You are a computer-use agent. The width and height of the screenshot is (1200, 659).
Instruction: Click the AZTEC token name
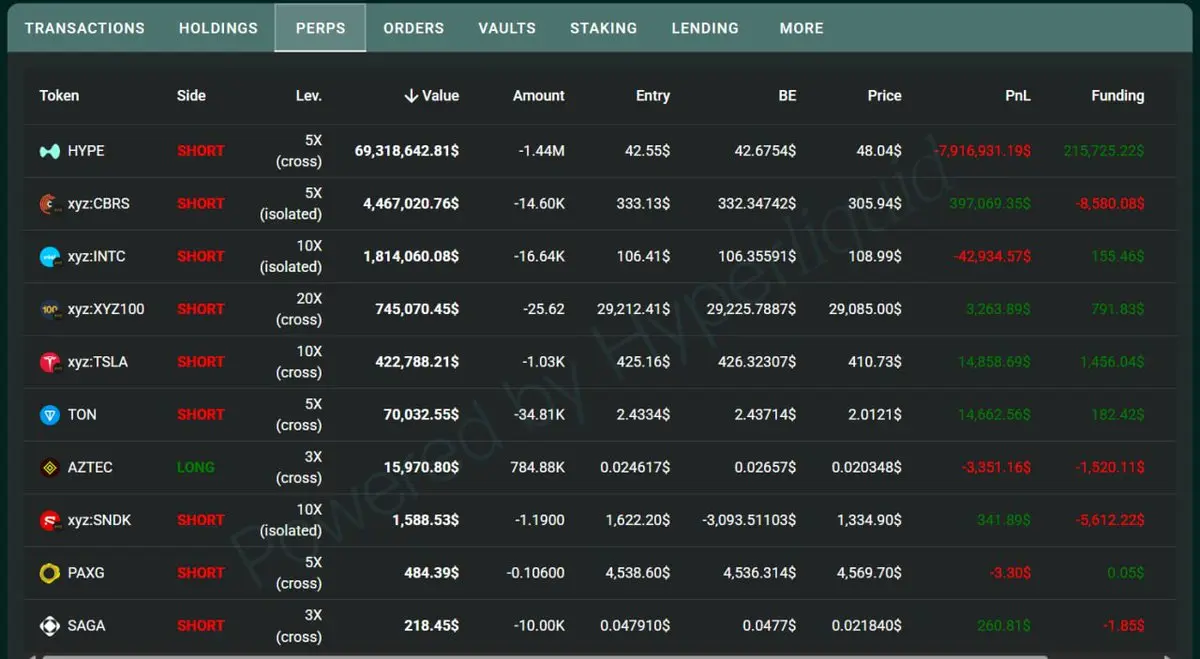click(x=90, y=467)
